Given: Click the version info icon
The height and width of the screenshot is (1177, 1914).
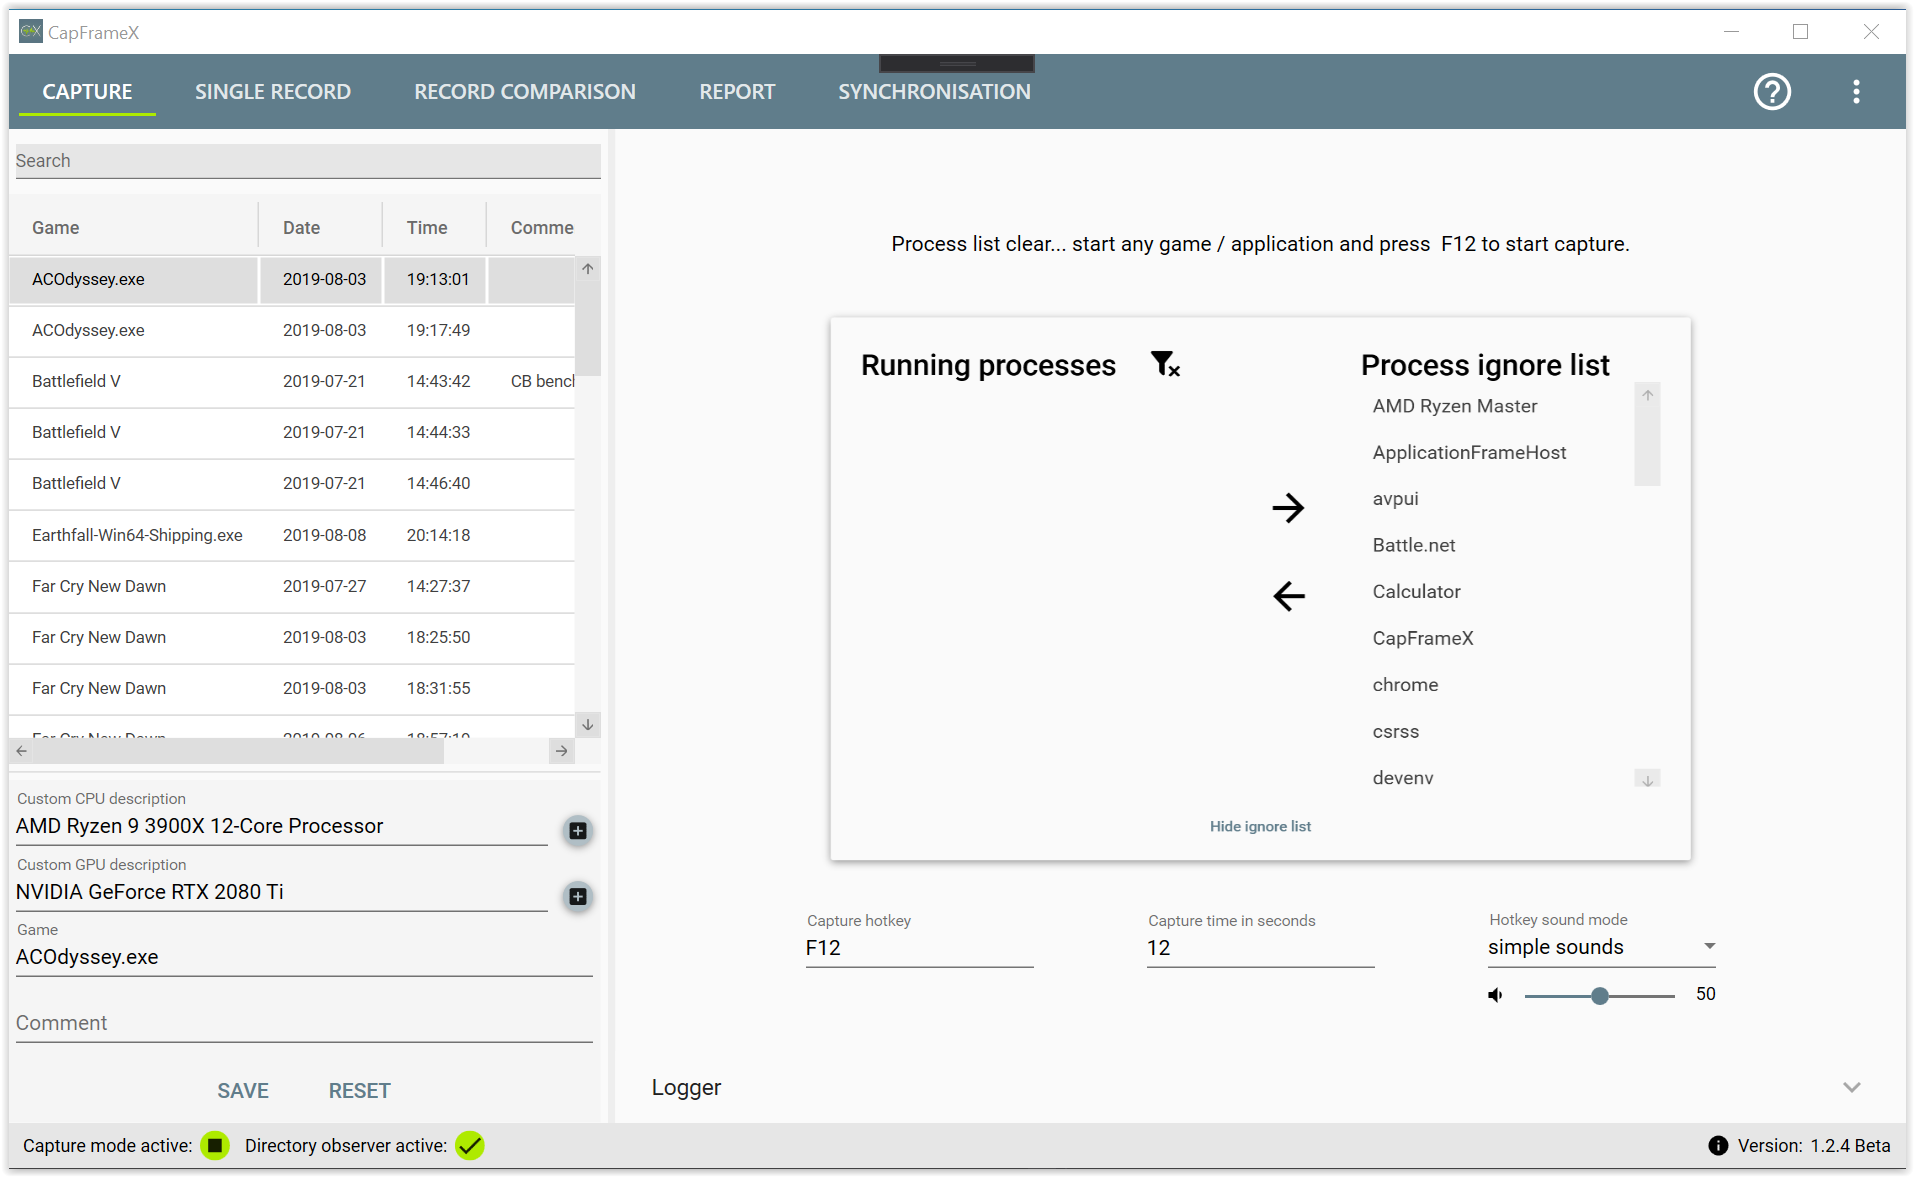Looking at the screenshot, I should point(1718,1146).
